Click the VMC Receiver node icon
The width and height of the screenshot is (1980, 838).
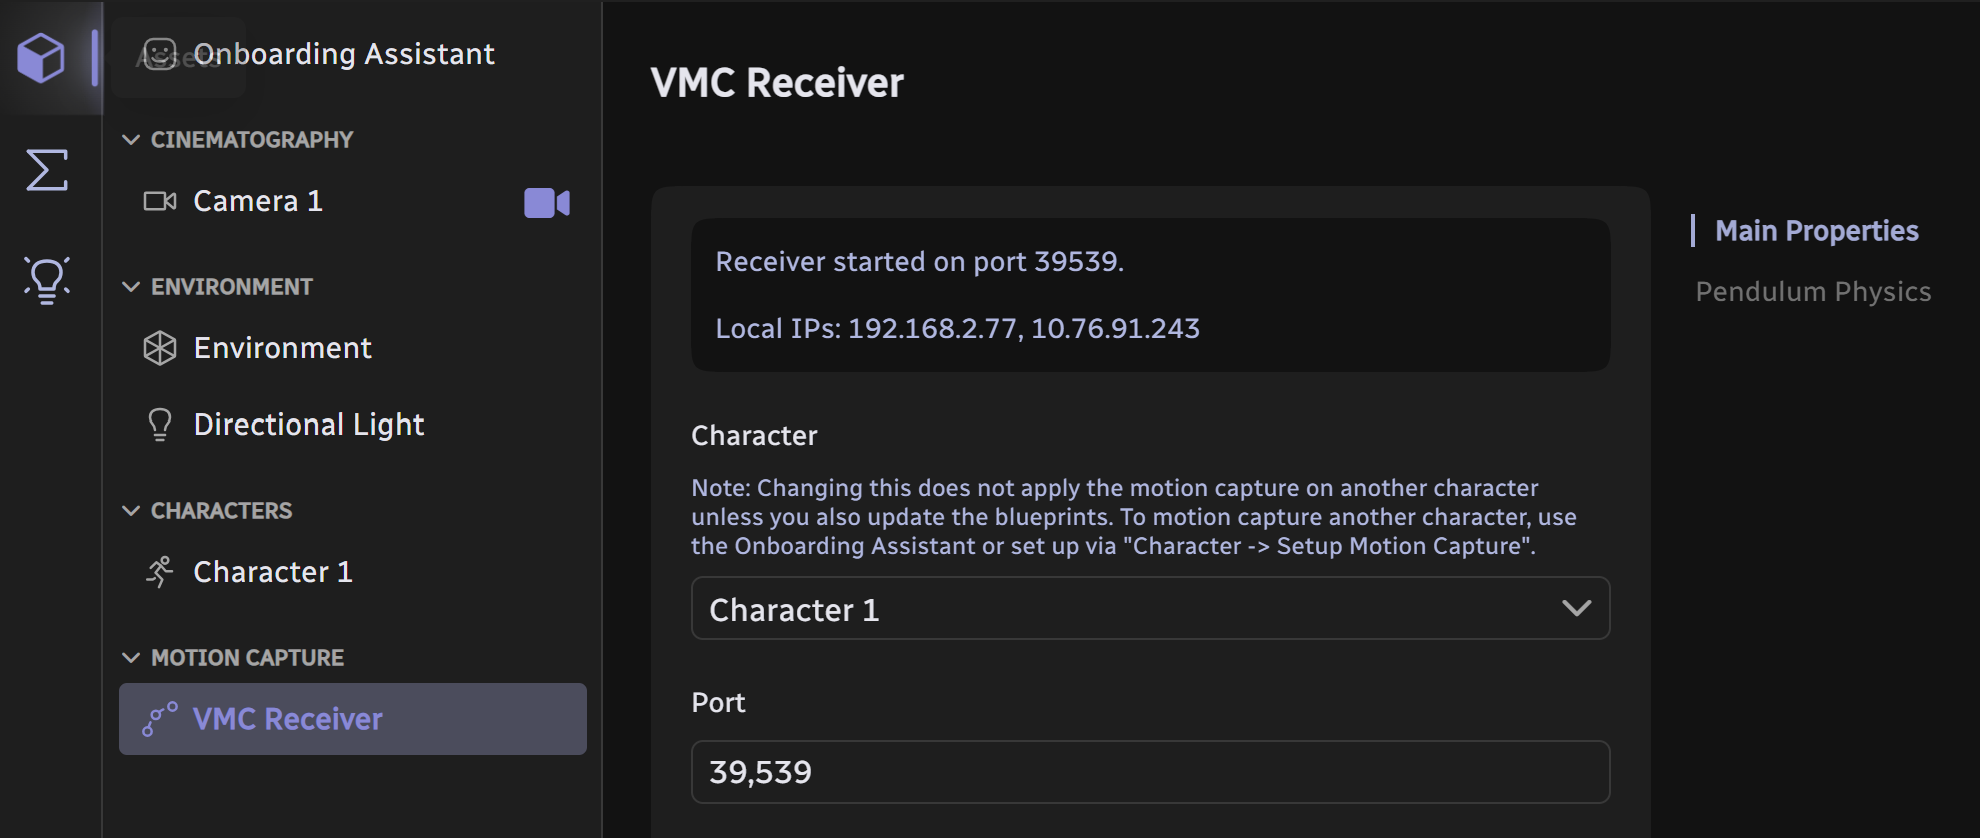(160, 719)
